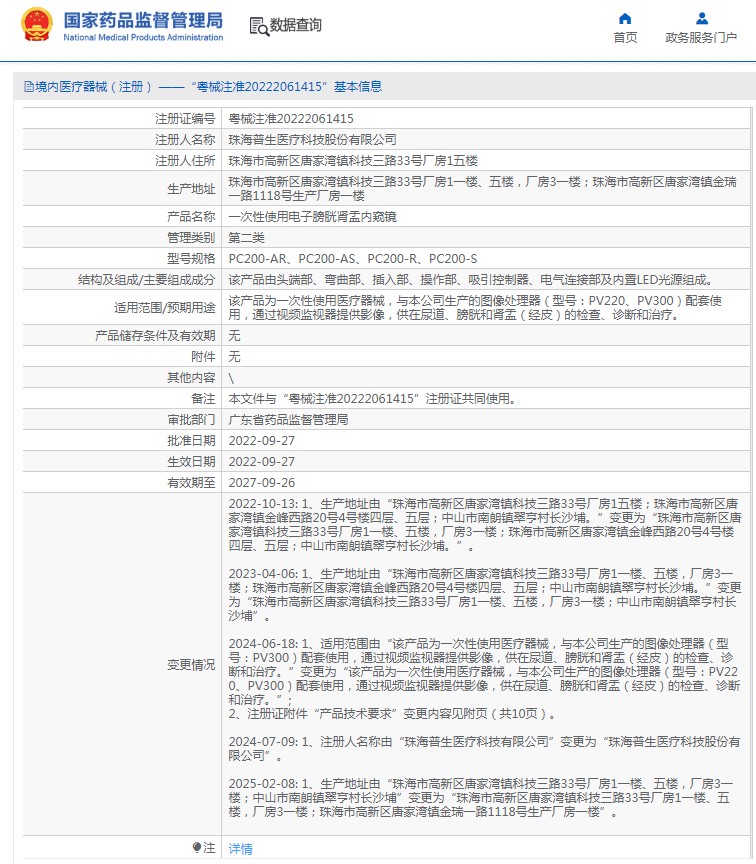
Task: Select structure text 该产品由头端部、弯曲部
Action: click(x=471, y=279)
